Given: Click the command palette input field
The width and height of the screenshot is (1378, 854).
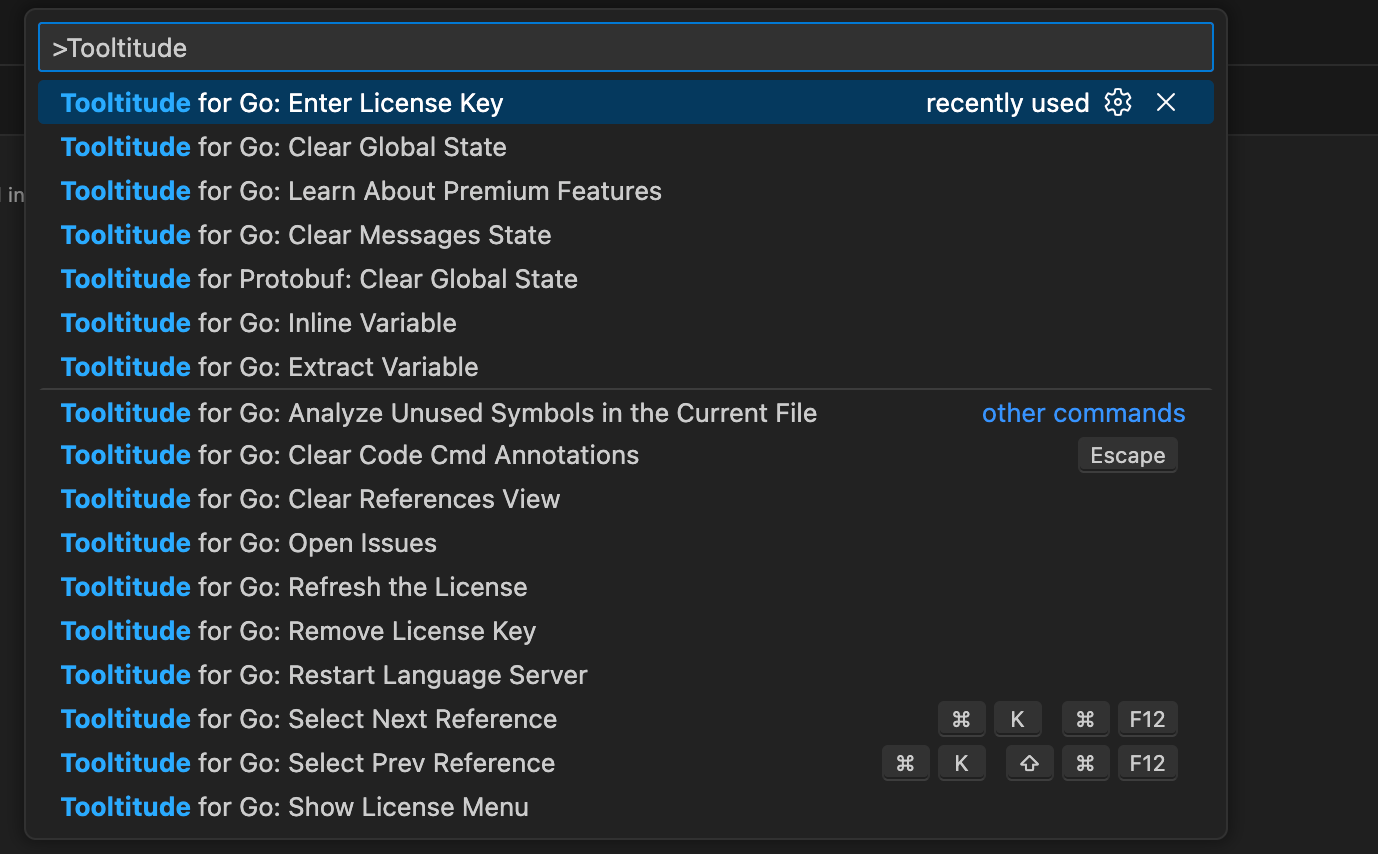Looking at the screenshot, I should pyautogui.click(x=626, y=46).
